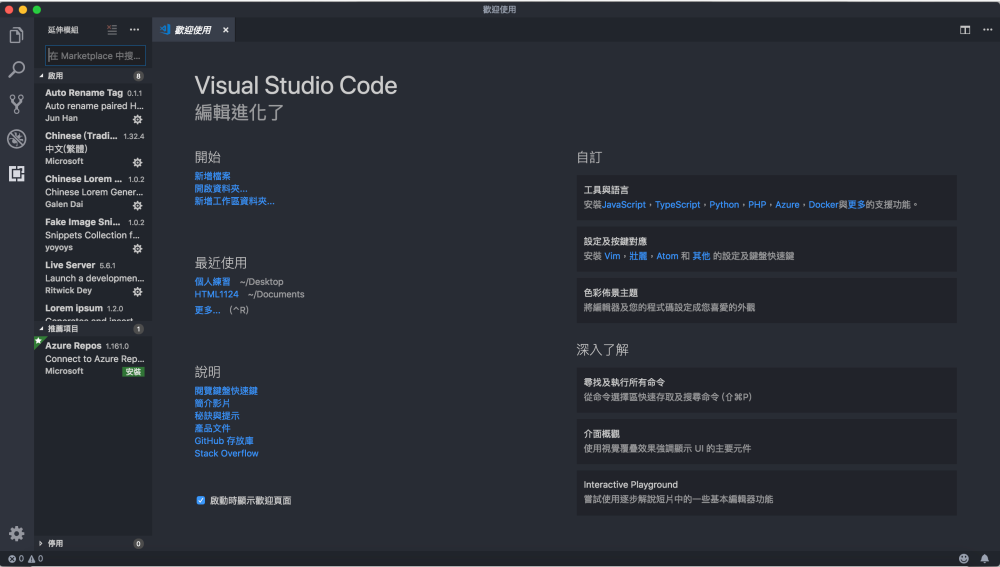Close the 歡迎使用 tab
Viewport: 1000px width, 567px height.
(x=226, y=30)
